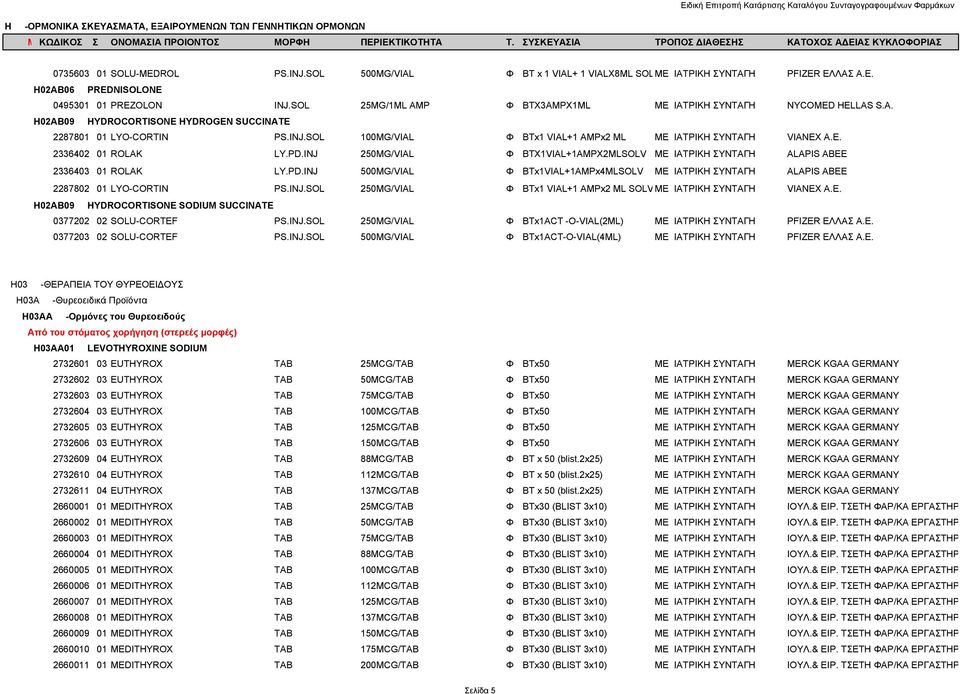Click HYDROCORTISONE HYDROGEN SUCCINATE heading

pyautogui.click(x=189, y=121)
